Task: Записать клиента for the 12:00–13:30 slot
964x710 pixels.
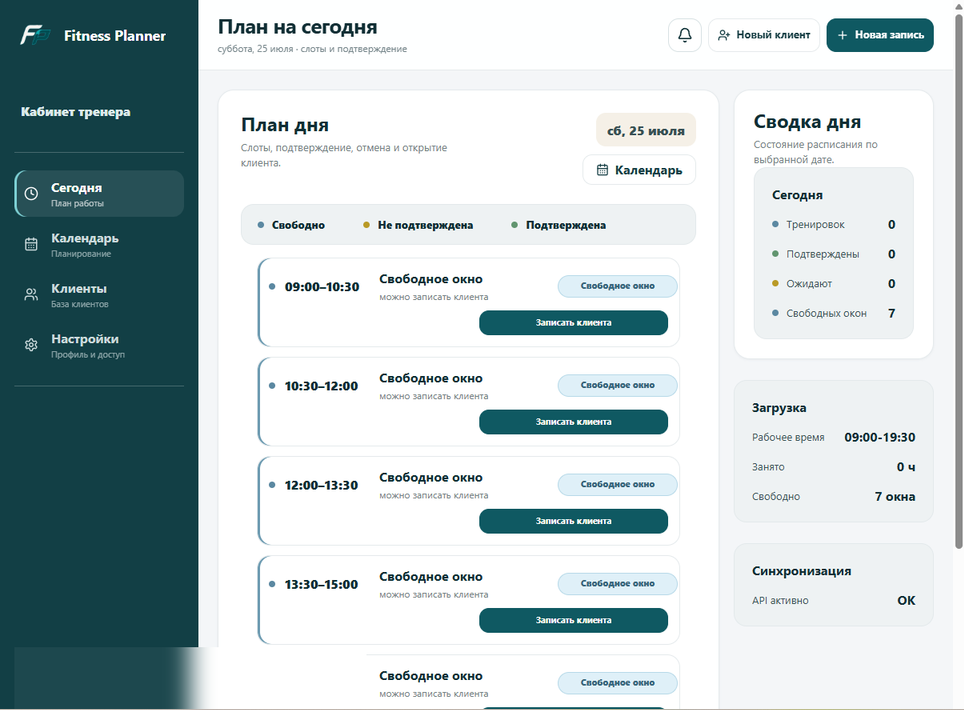Action: [x=573, y=521]
